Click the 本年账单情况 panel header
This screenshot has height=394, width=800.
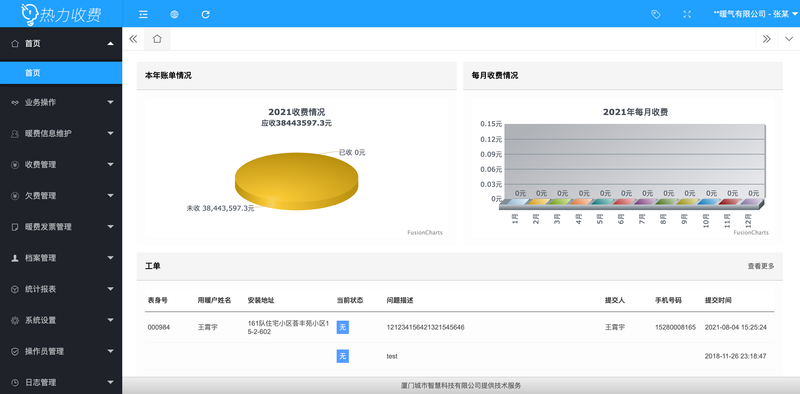[296, 76]
